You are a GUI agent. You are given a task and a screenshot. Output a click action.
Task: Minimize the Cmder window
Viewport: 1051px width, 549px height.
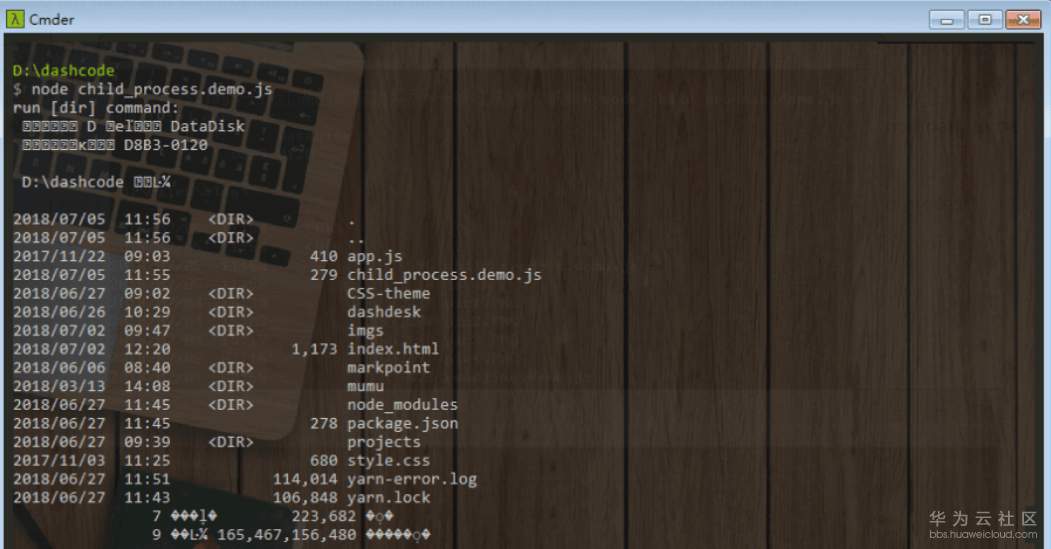(946, 20)
